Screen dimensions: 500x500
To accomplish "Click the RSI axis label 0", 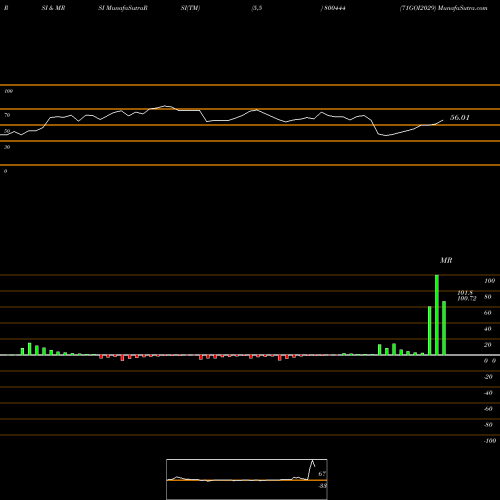I will [x=5, y=171].
